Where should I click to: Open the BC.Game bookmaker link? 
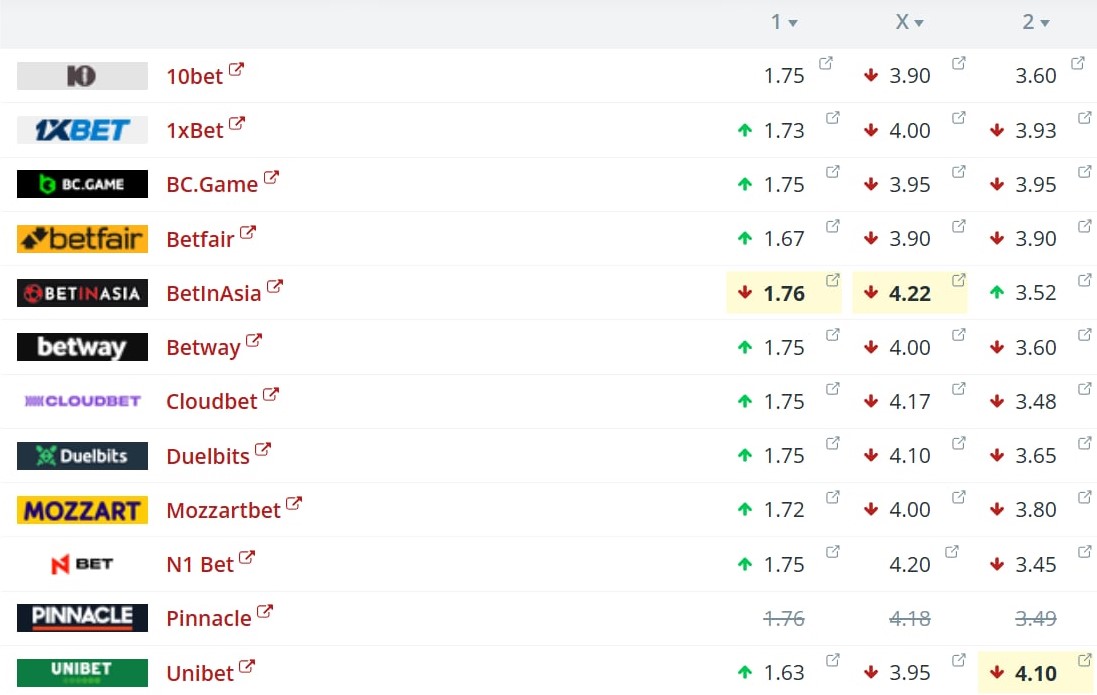coord(212,185)
